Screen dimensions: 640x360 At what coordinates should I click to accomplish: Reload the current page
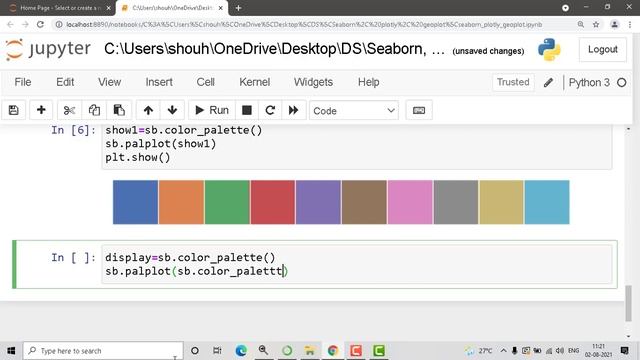(40, 24)
